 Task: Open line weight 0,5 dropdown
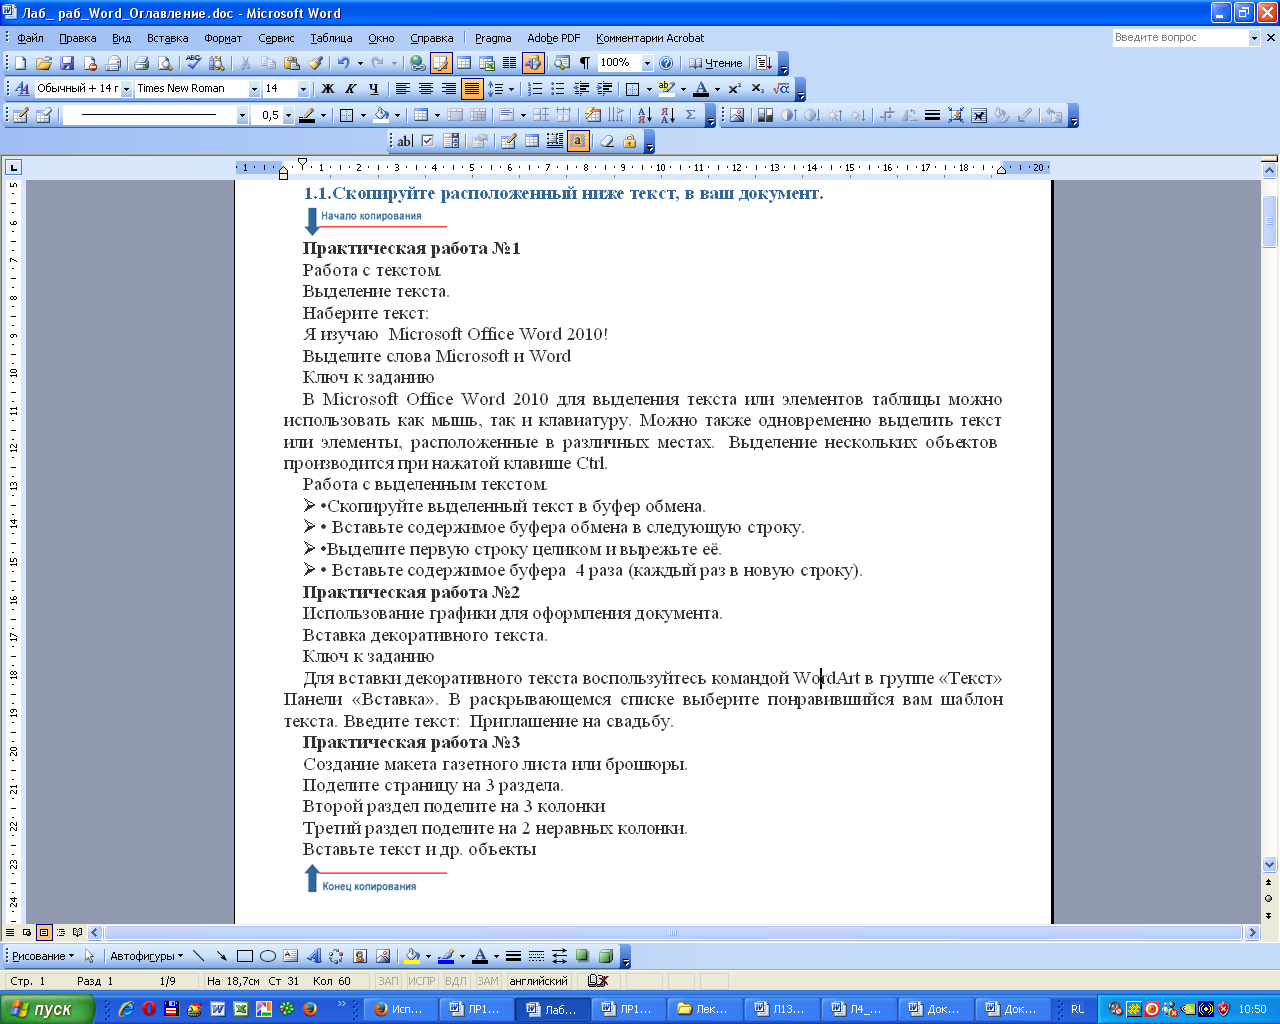tap(288, 115)
